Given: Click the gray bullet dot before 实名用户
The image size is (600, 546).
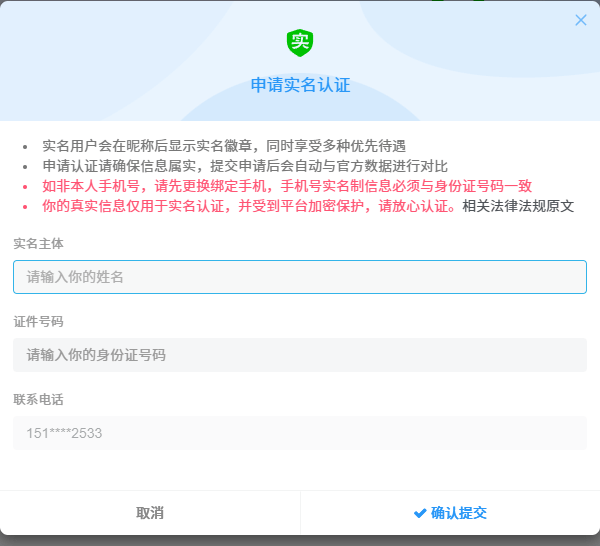Looking at the screenshot, I should [25, 147].
